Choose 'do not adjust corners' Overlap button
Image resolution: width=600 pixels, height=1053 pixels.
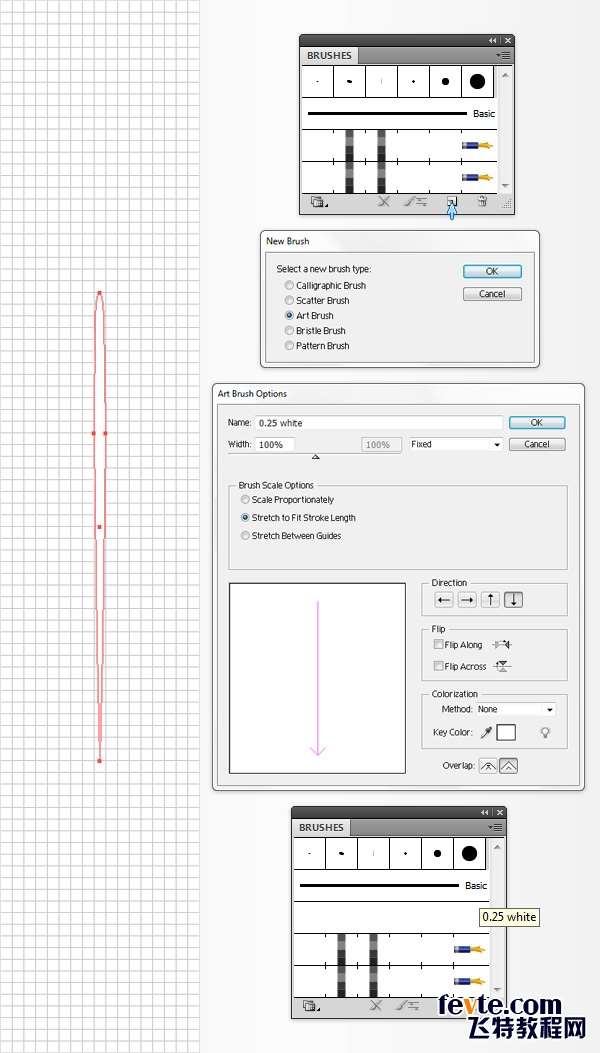click(x=488, y=765)
